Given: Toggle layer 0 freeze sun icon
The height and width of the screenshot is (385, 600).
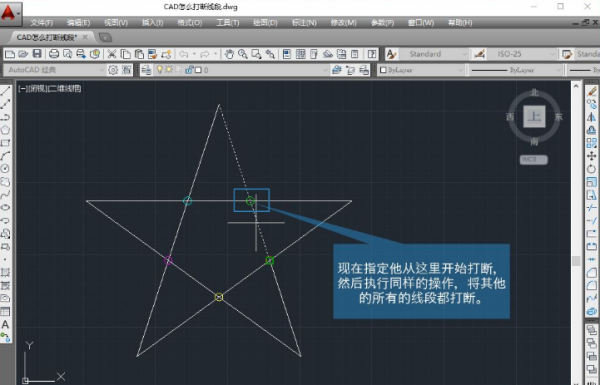Looking at the screenshot, I should [x=168, y=70].
